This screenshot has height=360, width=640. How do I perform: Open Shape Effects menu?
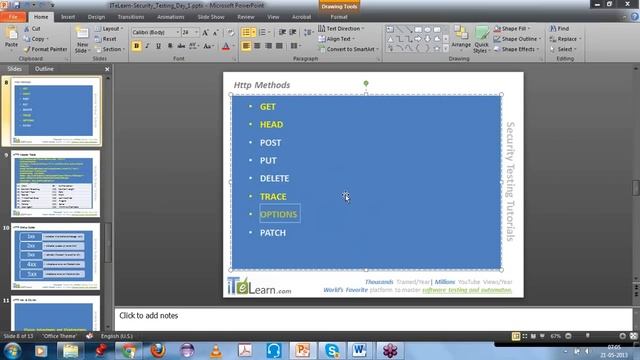516,49
